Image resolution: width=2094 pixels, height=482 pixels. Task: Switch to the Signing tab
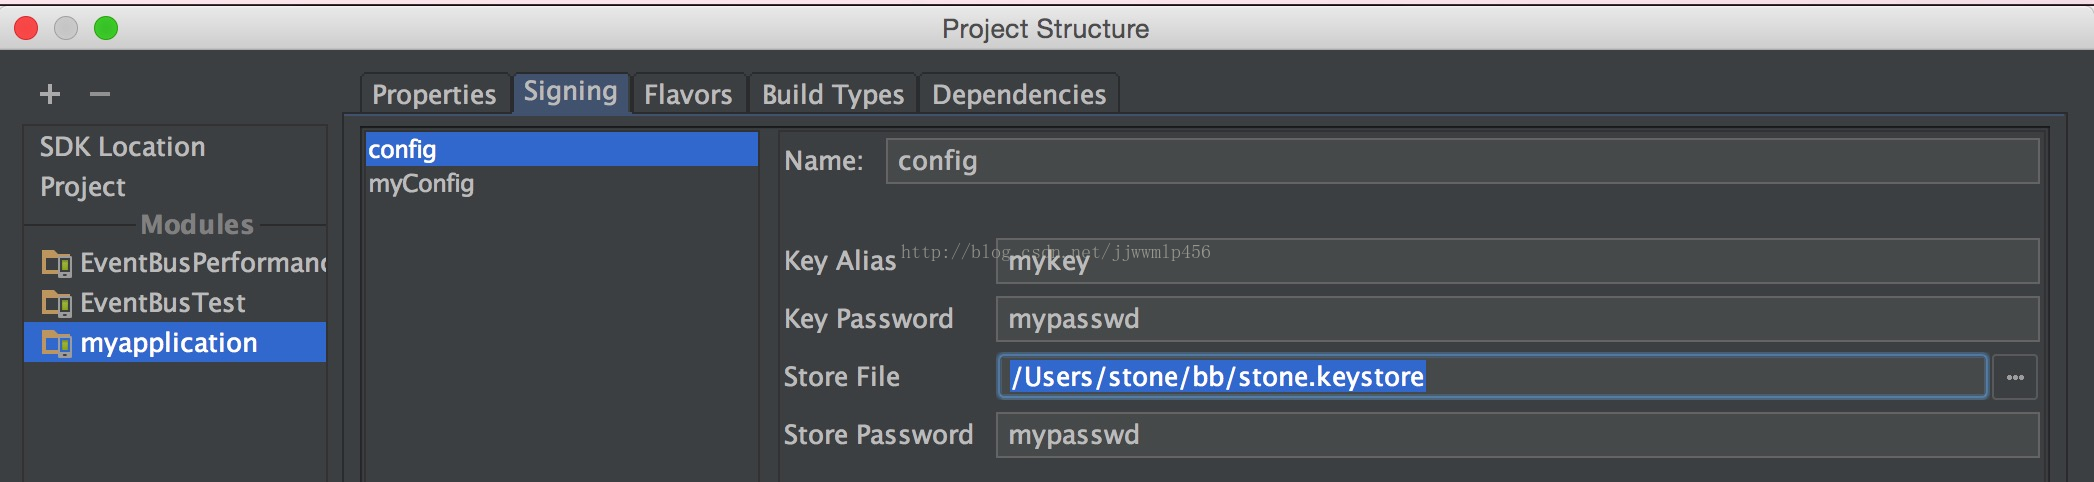coord(571,92)
